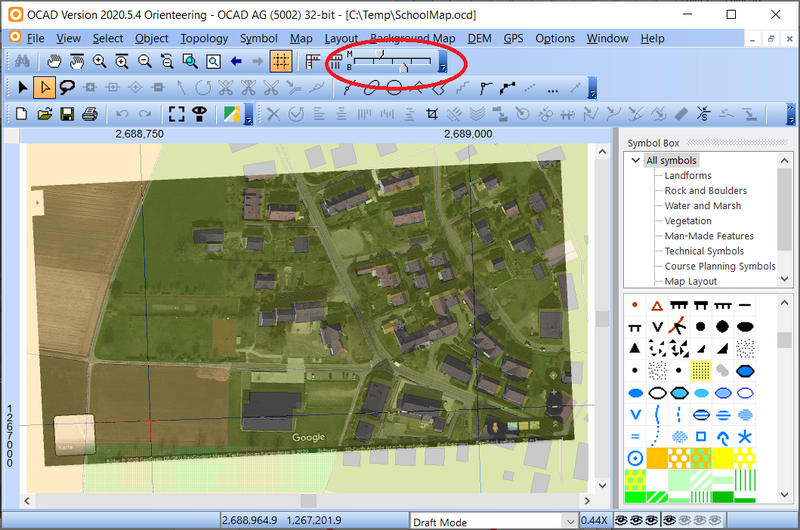Select Course Planning Symbols category

click(x=720, y=266)
